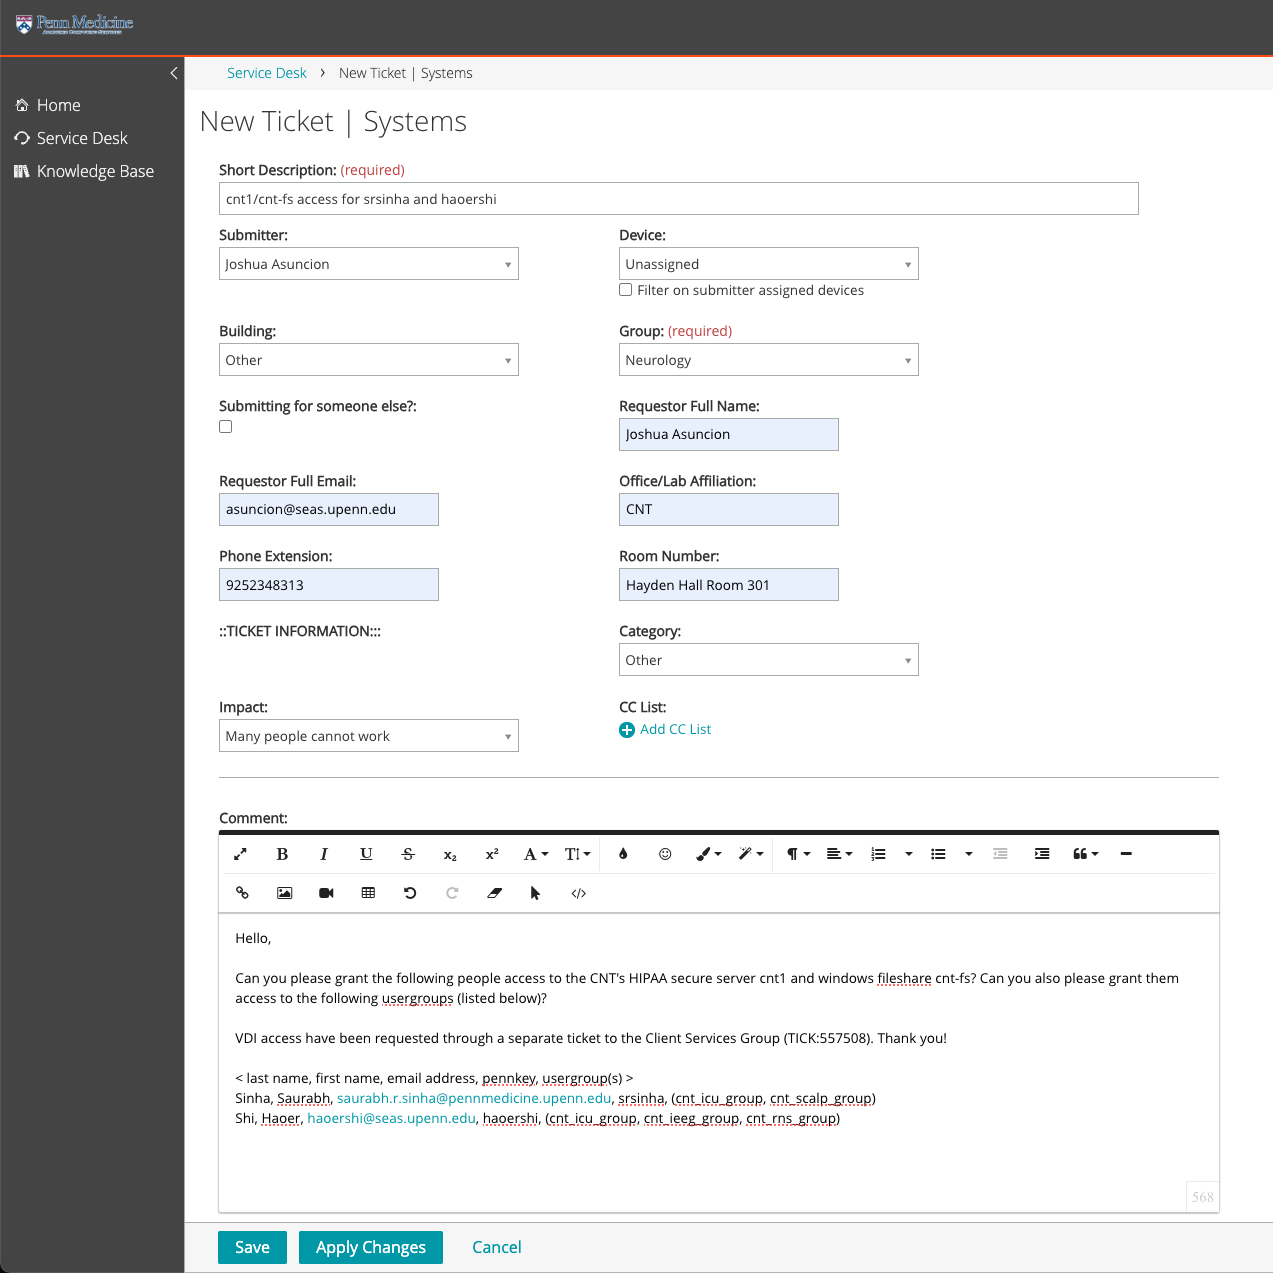Tick the Submitting for someone else checkbox
This screenshot has height=1273, width=1273.
(226, 427)
